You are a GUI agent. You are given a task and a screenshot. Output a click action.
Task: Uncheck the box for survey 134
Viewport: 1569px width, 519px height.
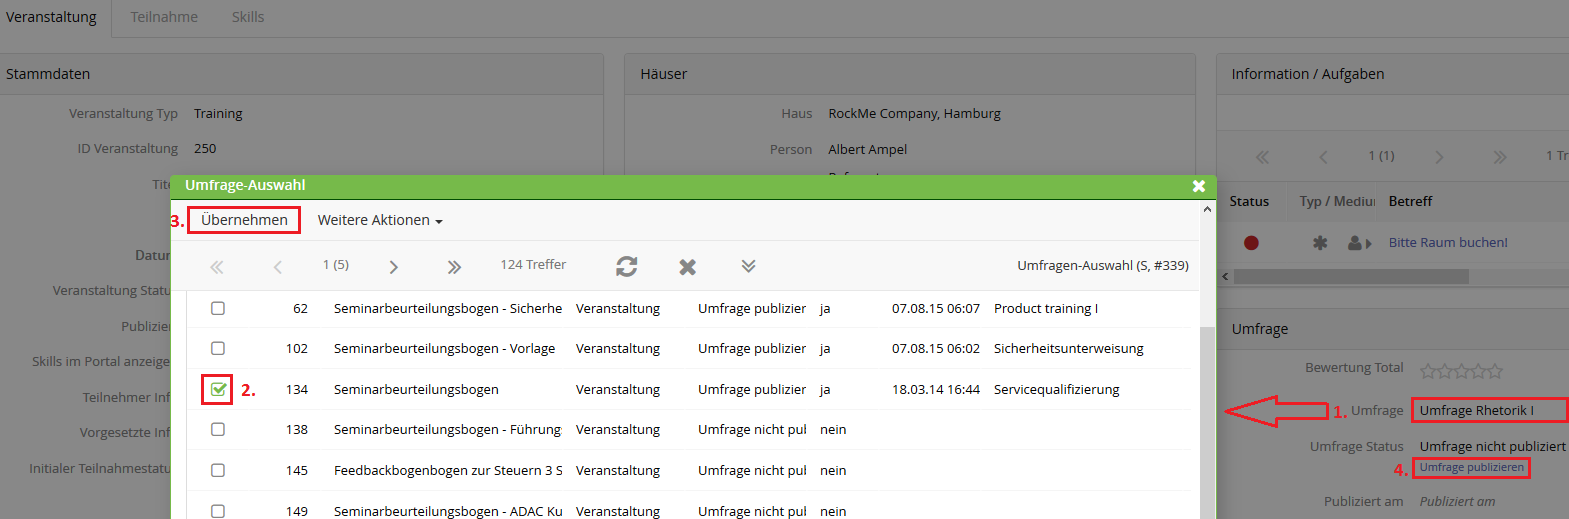click(218, 389)
